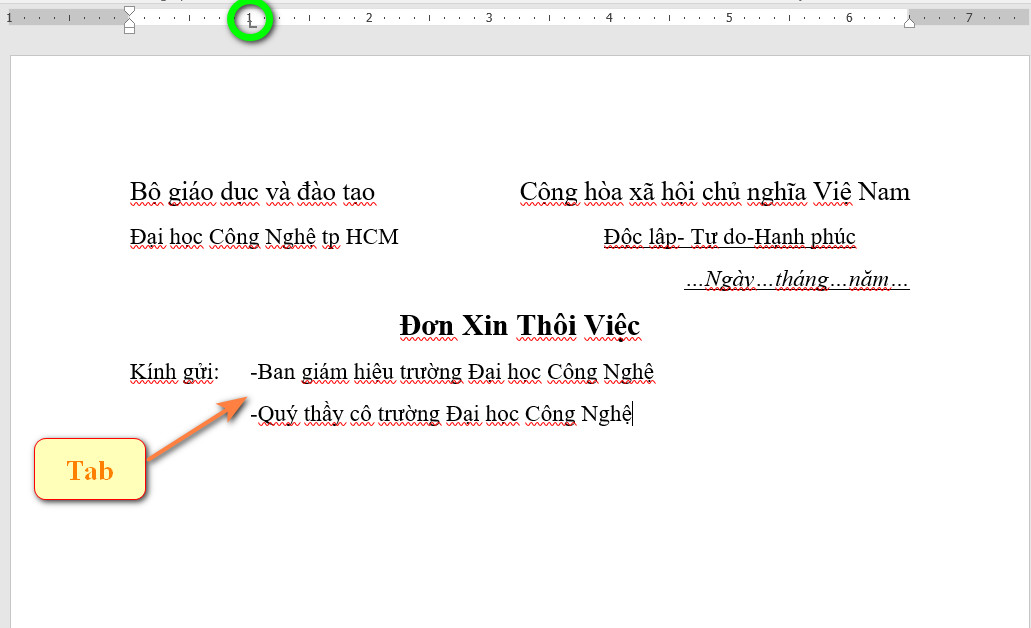The image size is (1031, 628).
Task: Click the ruler at the 6 inch mark
Action: [x=849, y=18]
